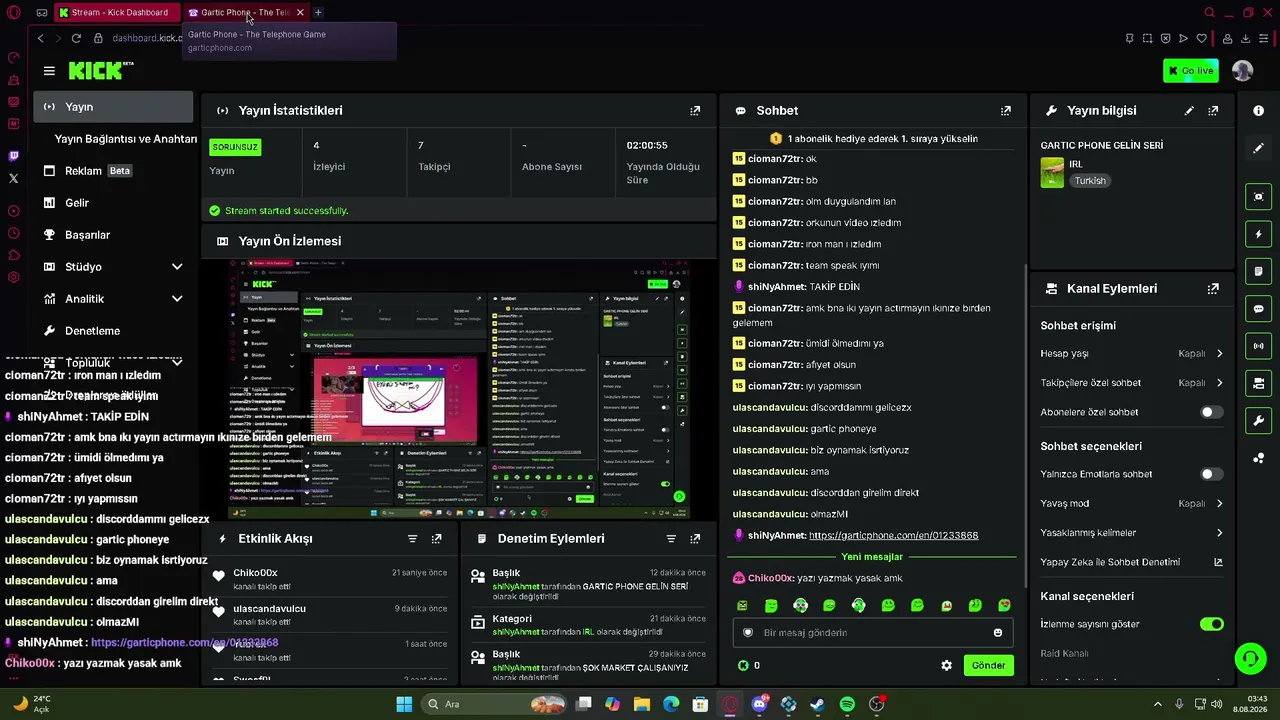
Task: Reload the dashboard page
Action: coord(76,38)
